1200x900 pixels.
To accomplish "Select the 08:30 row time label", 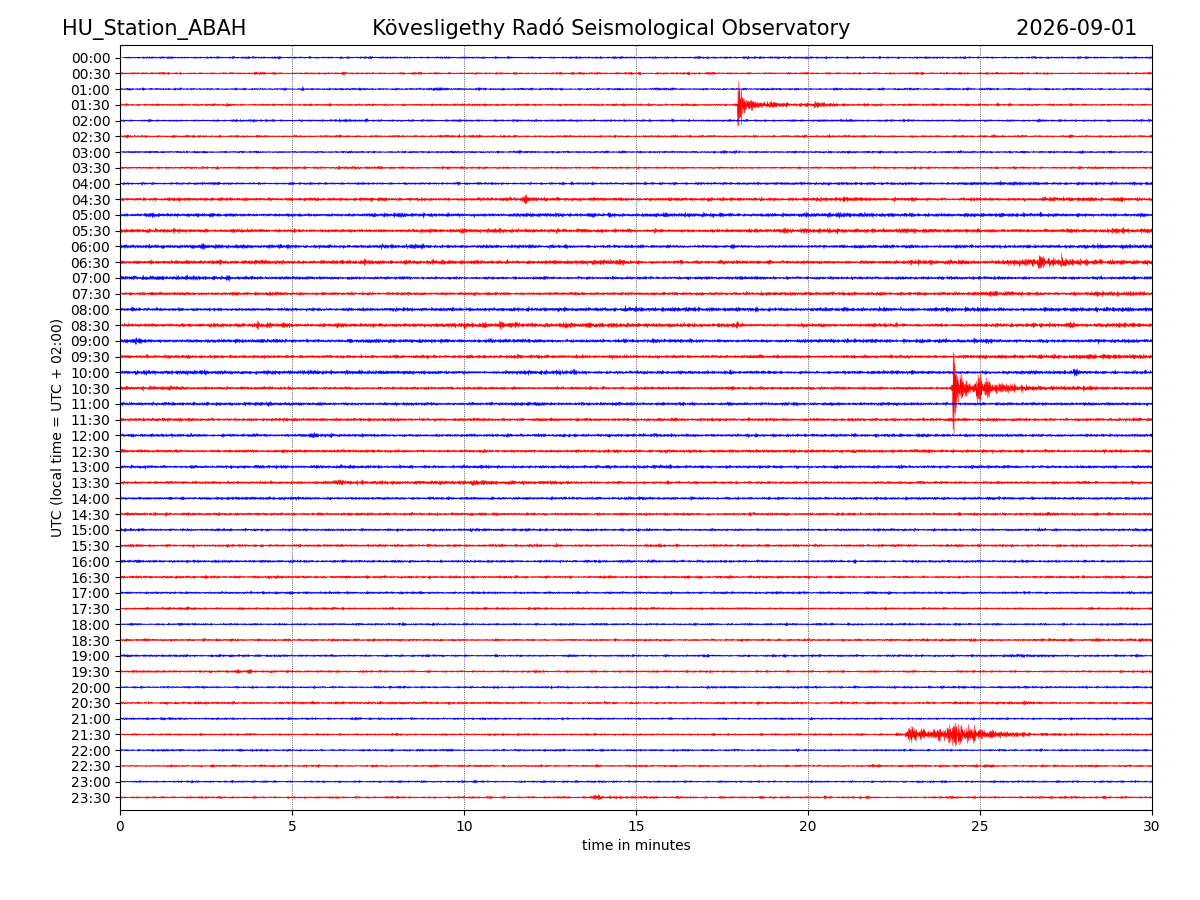I will [90, 326].
